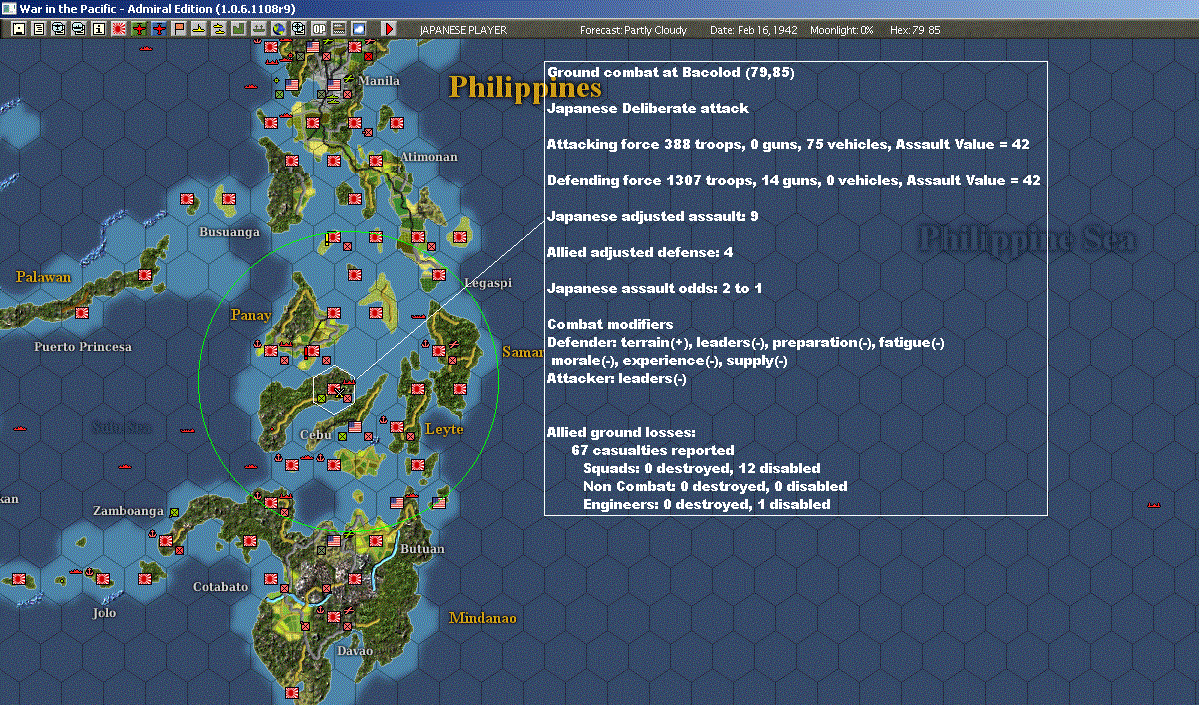This screenshot has width=1199, height=705.
Task: Click the Jolo map label
Action: (104, 612)
